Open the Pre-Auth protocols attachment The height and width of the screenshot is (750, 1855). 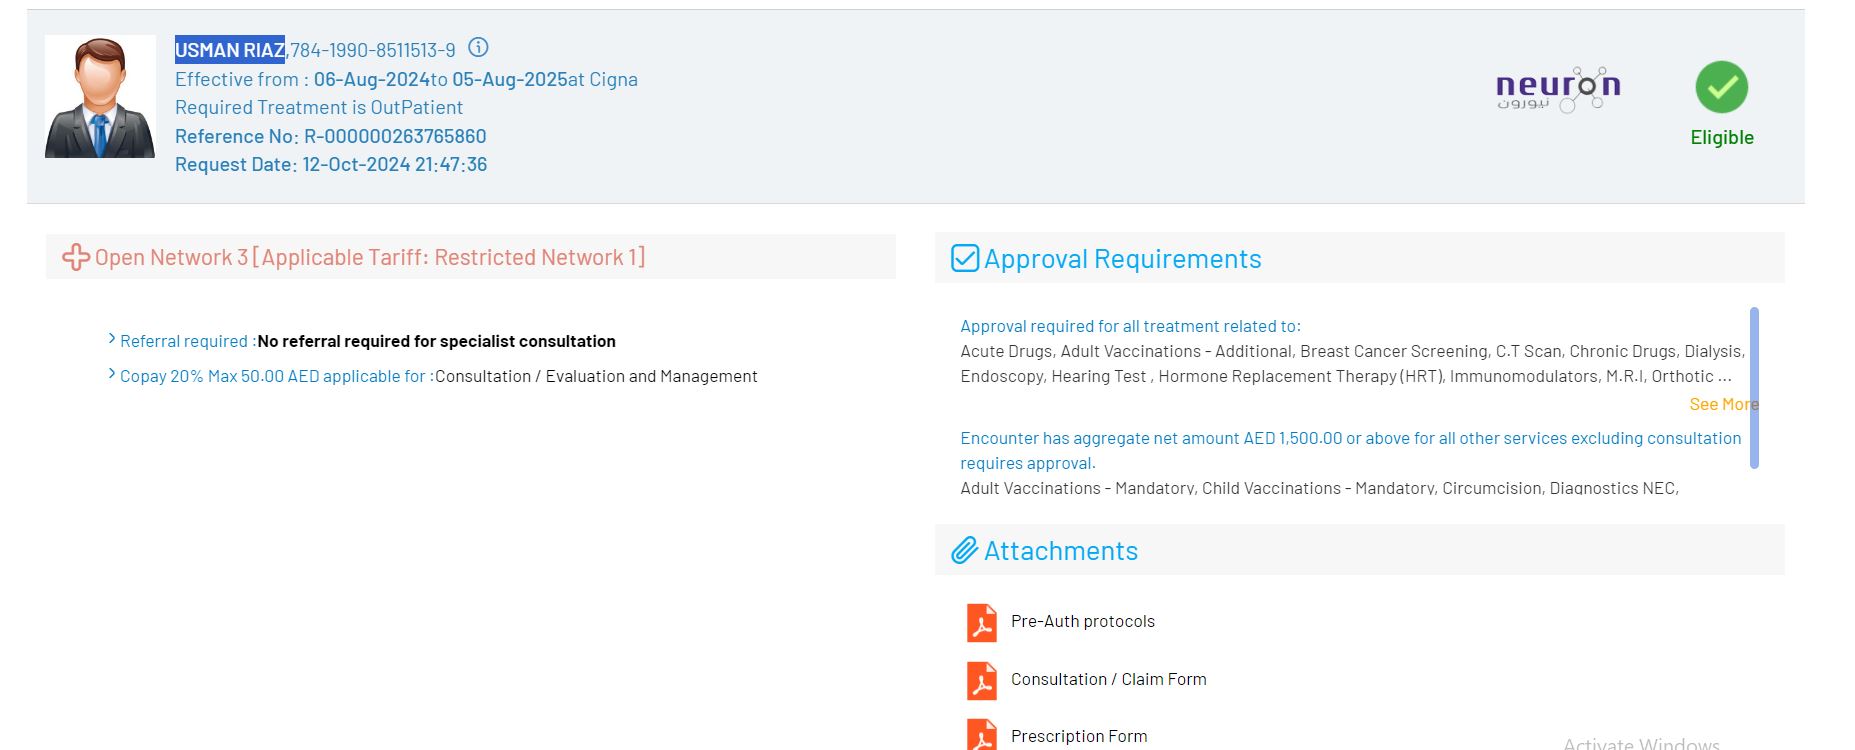pyautogui.click(x=1082, y=621)
